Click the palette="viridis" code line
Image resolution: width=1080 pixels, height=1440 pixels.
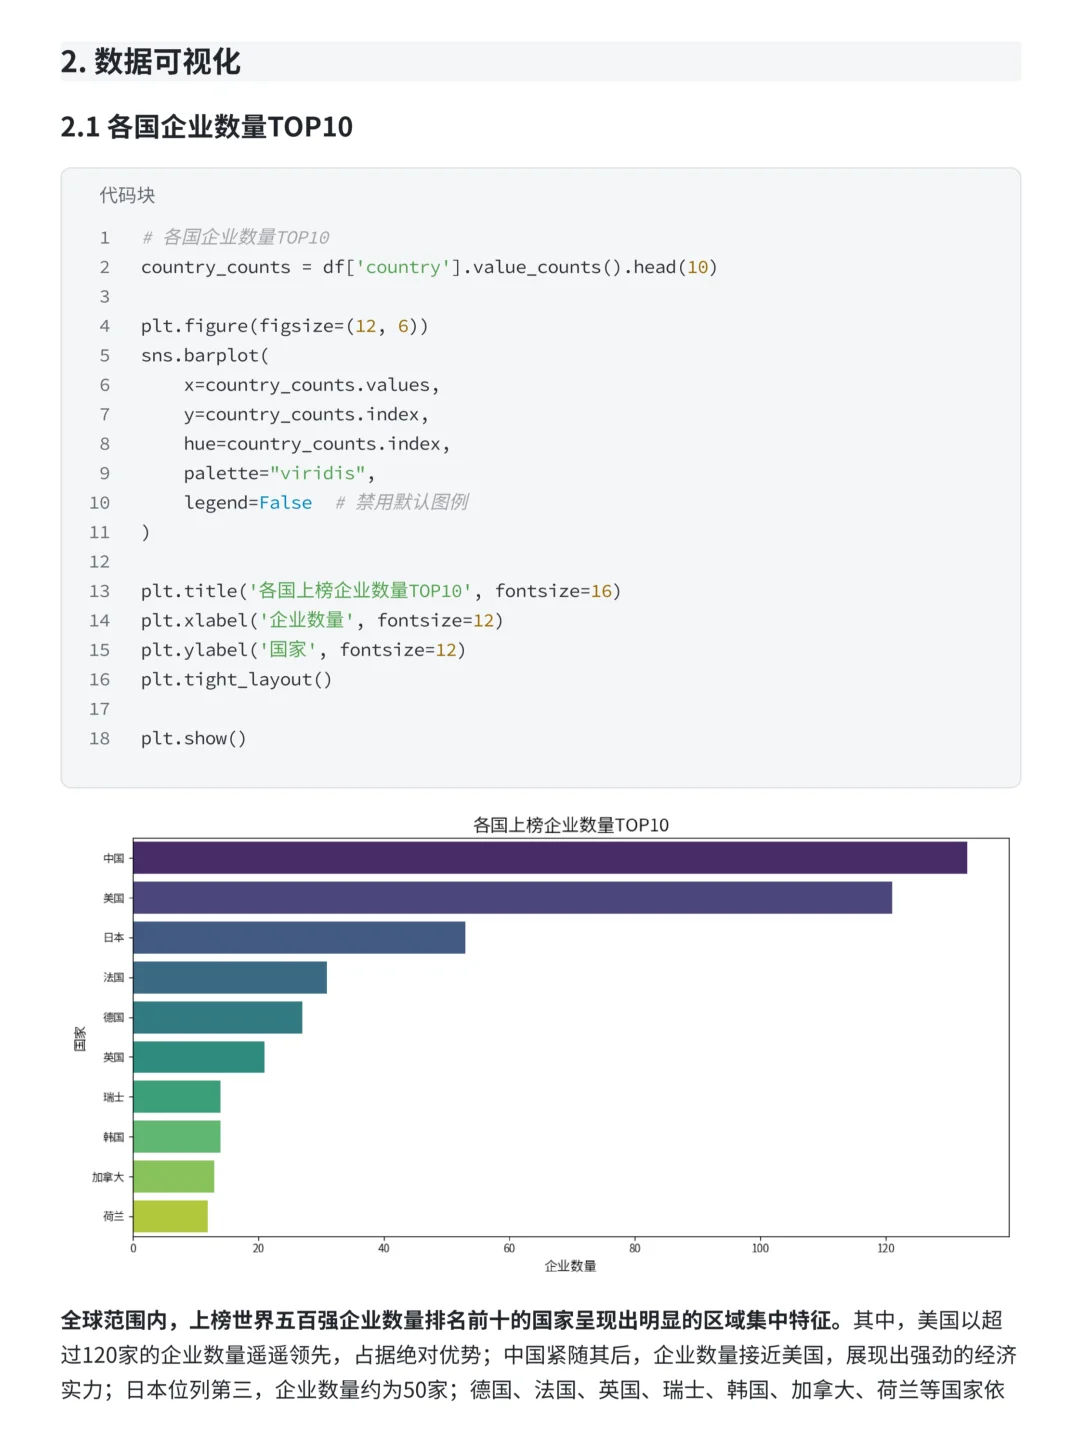(279, 473)
